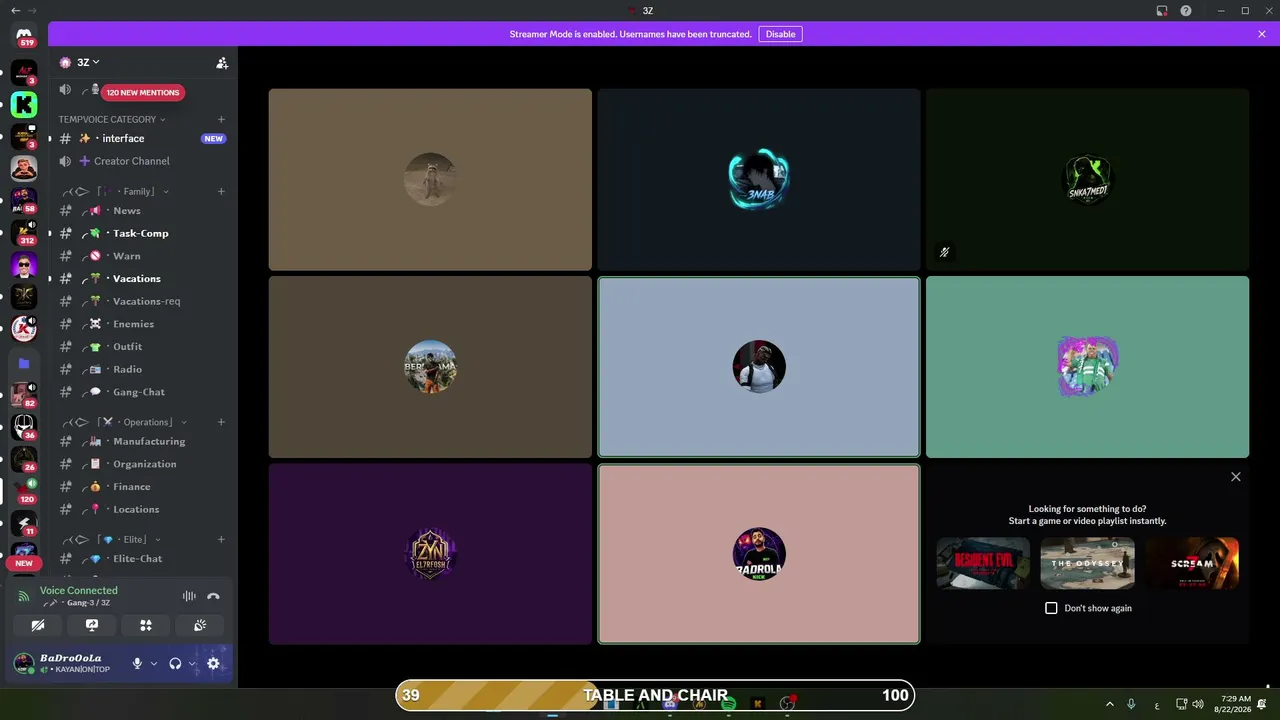
Task: Open the Gang-Chat channel
Action: (142, 392)
